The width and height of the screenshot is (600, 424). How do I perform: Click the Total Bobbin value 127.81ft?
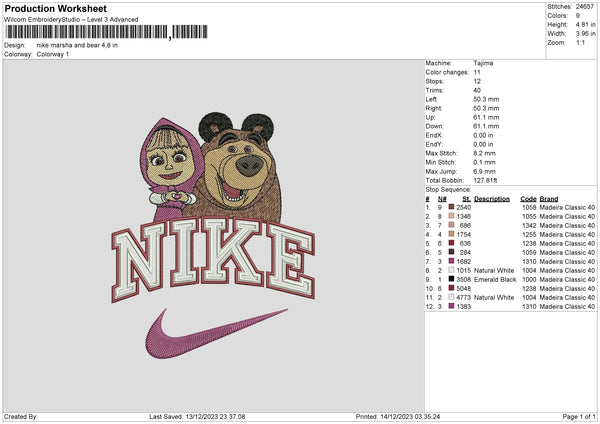coord(485,180)
